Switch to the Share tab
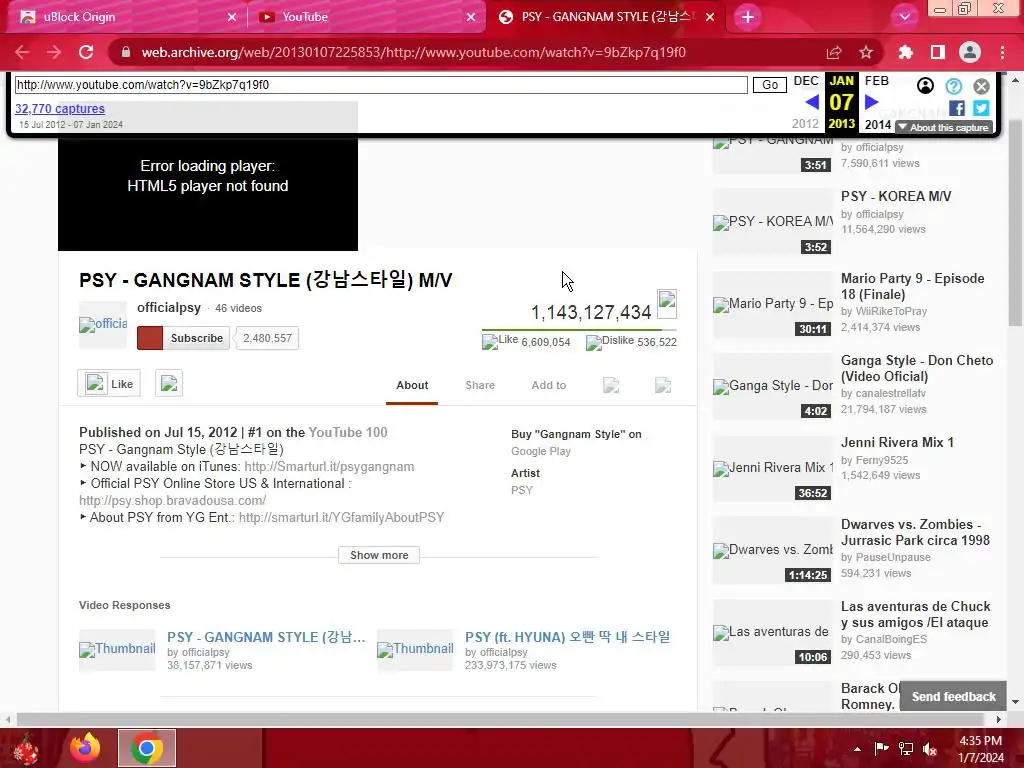This screenshot has width=1024, height=768. pos(480,385)
